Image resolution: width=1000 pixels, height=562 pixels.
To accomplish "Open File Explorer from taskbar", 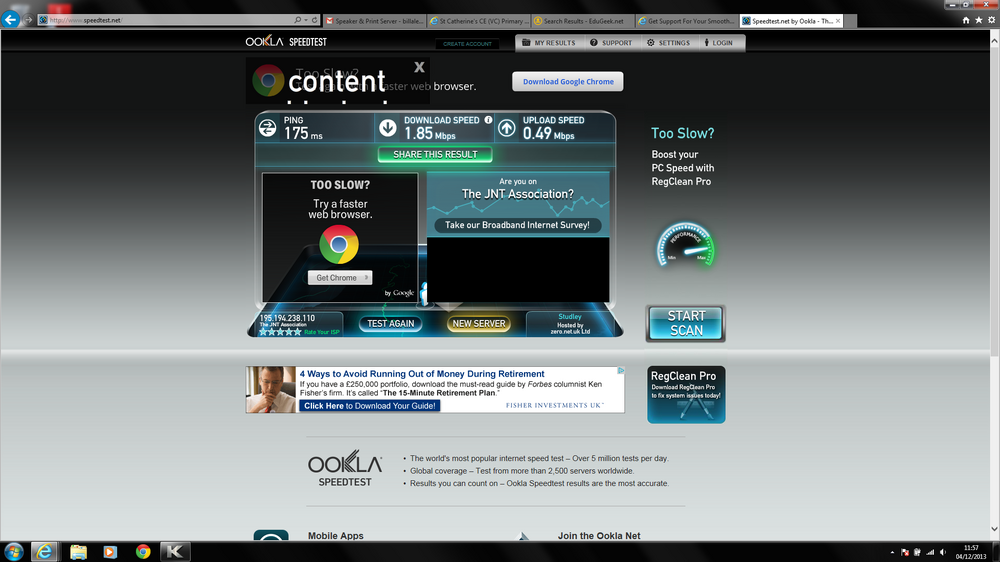I will [x=78, y=551].
